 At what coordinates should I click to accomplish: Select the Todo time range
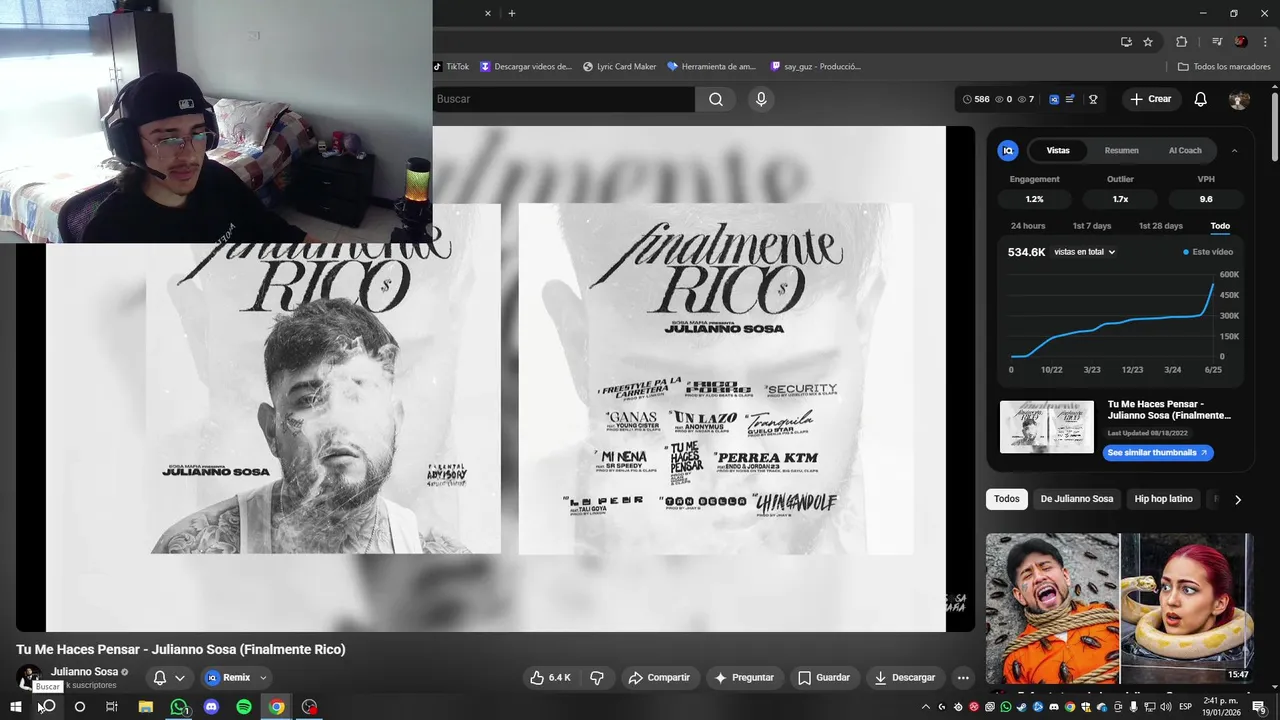[1220, 226]
